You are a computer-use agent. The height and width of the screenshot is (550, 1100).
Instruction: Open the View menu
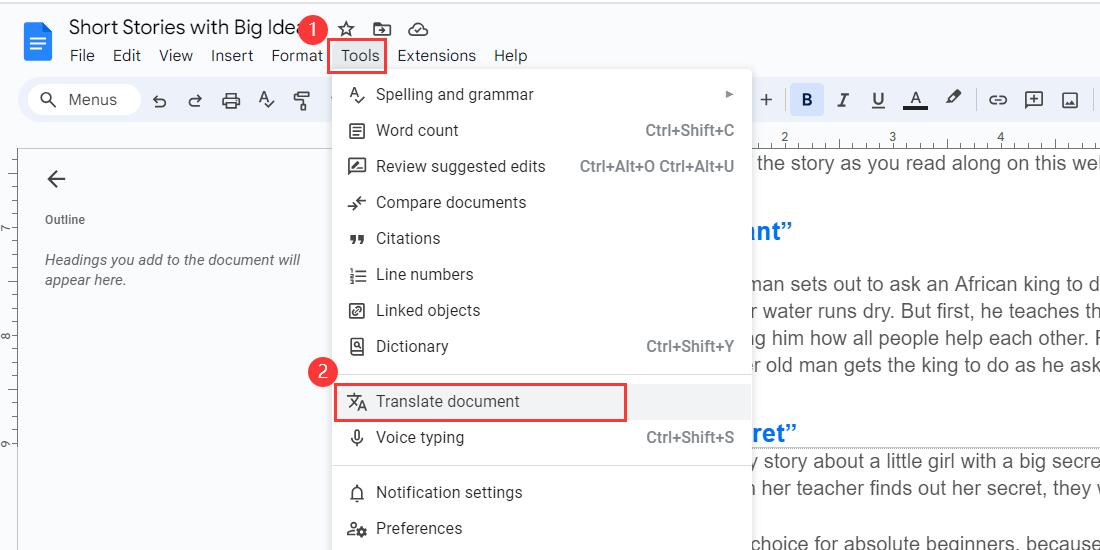coord(175,56)
